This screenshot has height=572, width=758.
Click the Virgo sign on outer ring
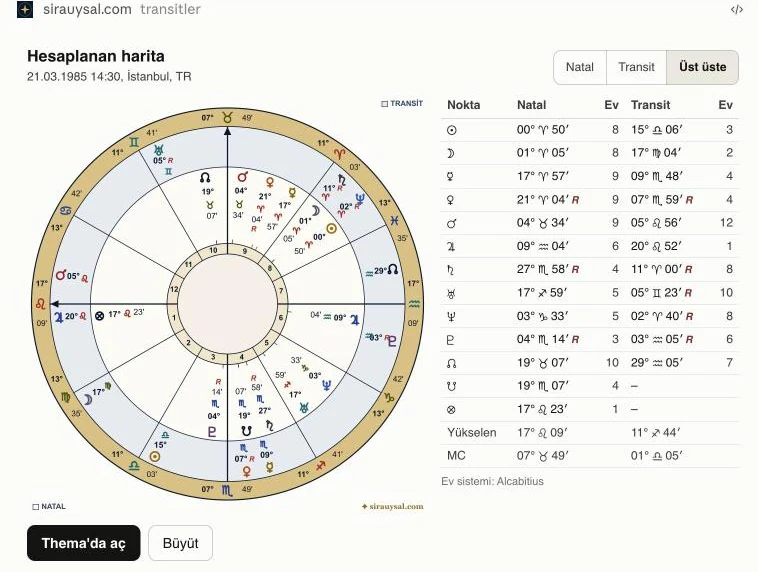[65, 397]
